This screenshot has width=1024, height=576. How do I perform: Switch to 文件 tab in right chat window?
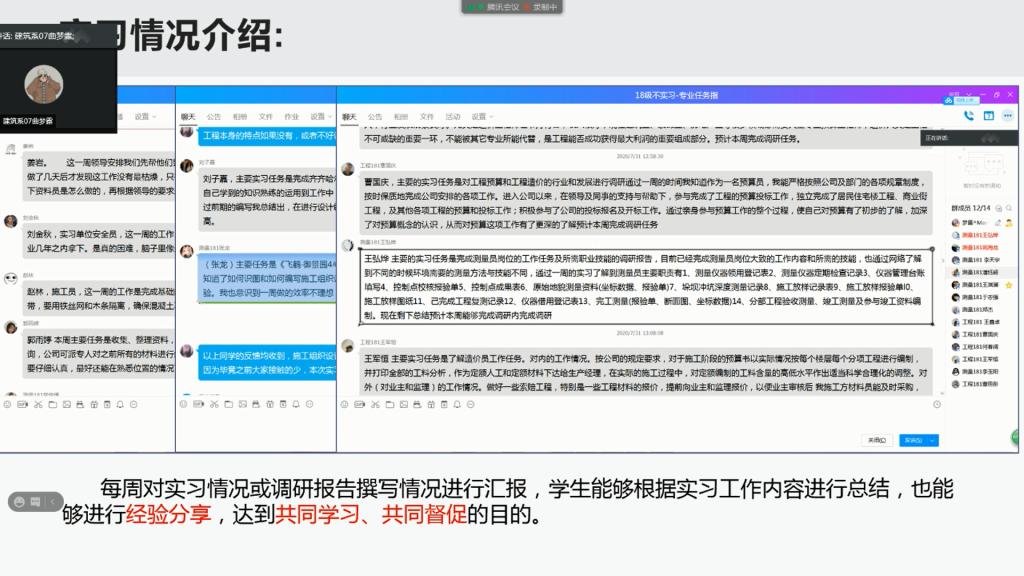(x=427, y=116)
